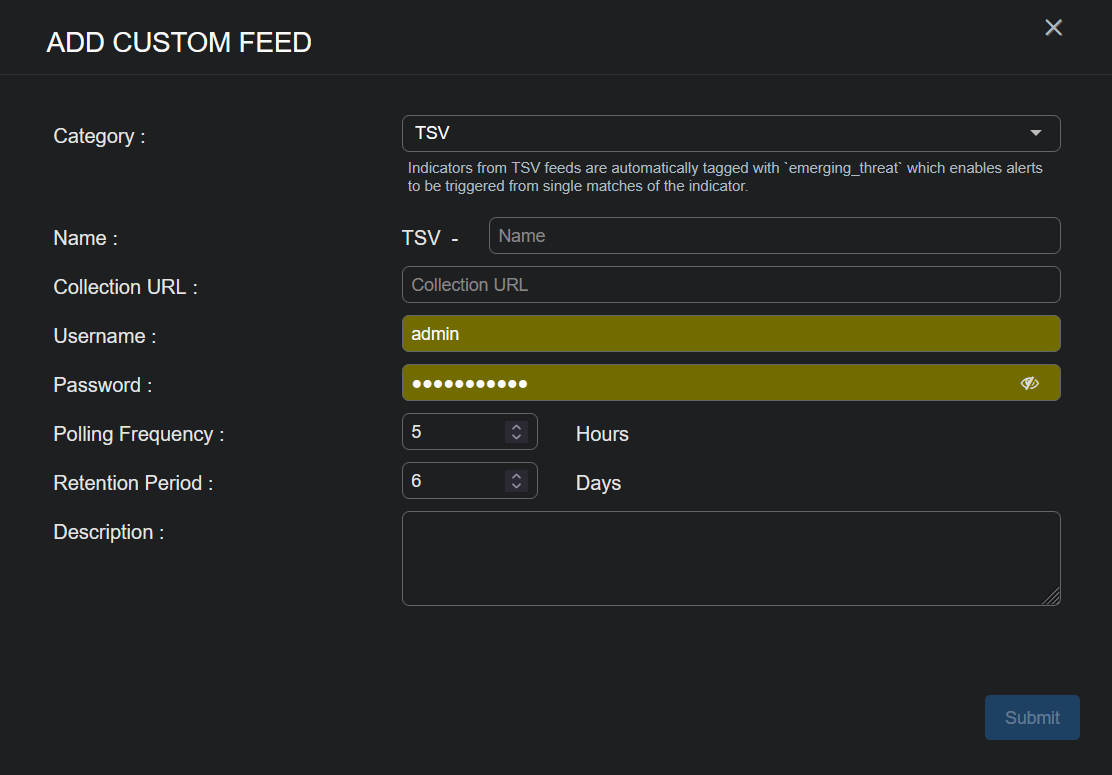Focus the Polling Frequency hours number box
The image size is (1112, 775).
pyautogui.click(x=452, y=432)
